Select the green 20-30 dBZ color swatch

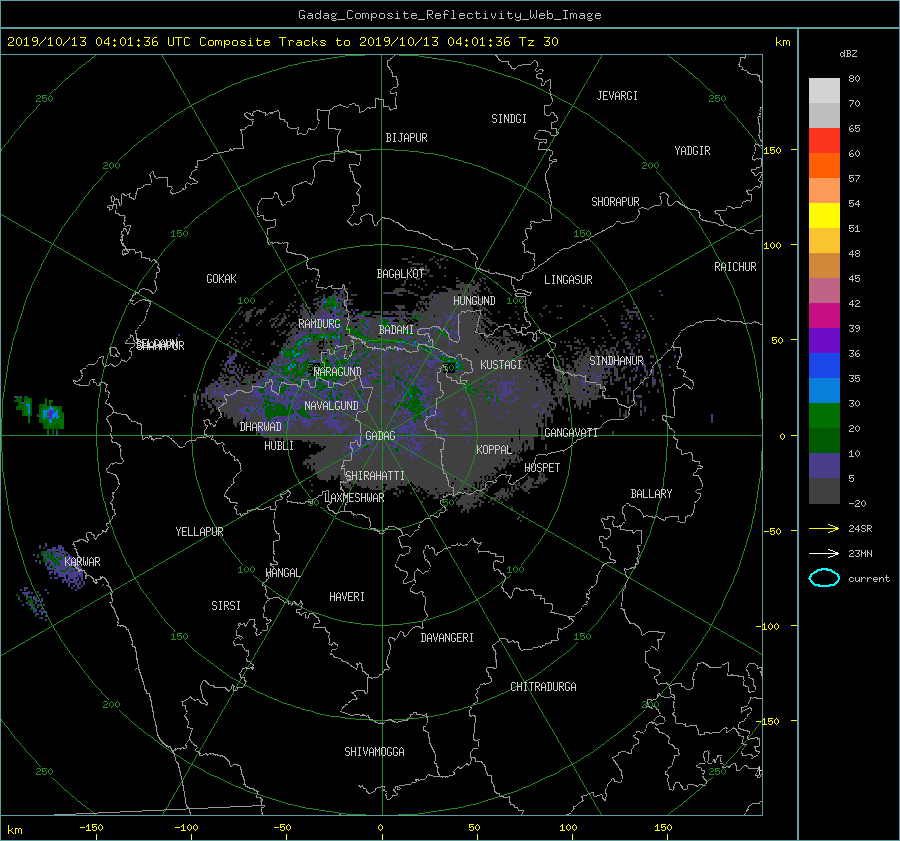pos(824,416)
